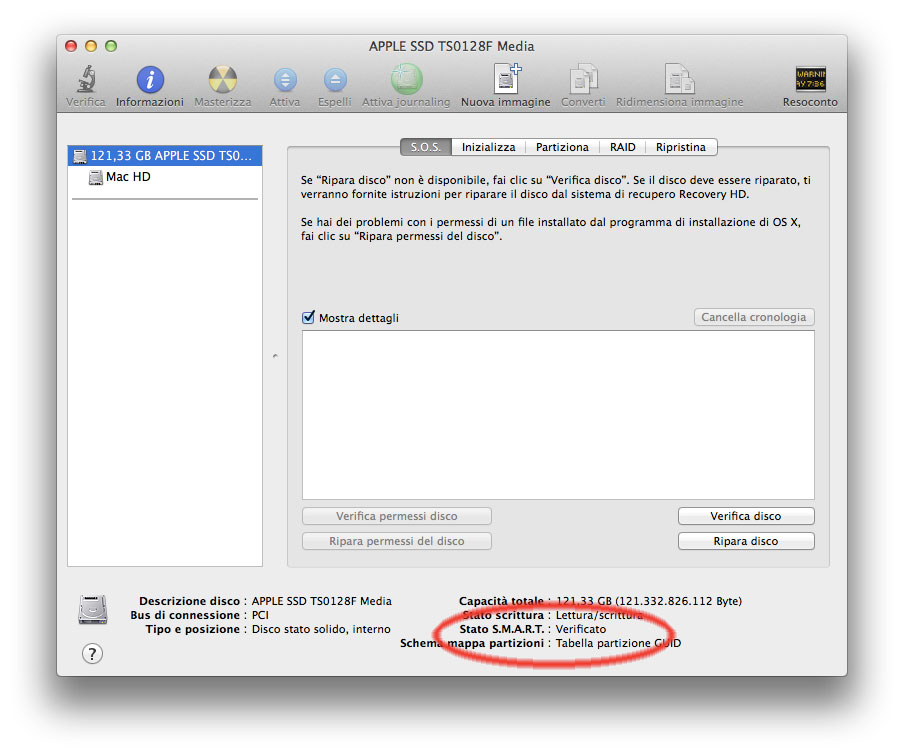Image resolution: width=904 pixels, height=755 pixels.
Task: Toggle the Mostra dettagli checkbox
Action: [x=309, y=317]
